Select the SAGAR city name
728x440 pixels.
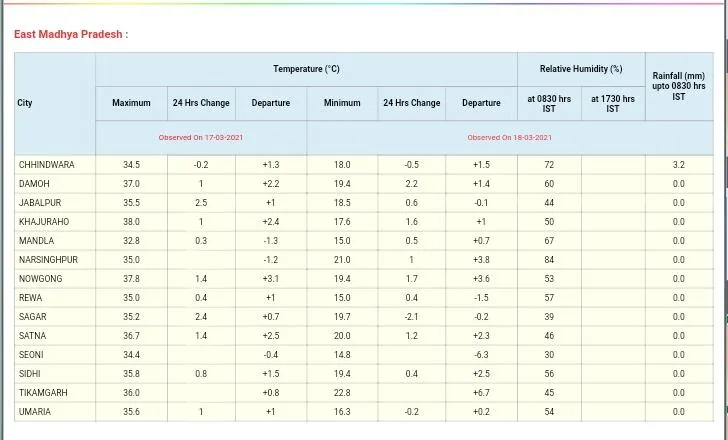tap(32, 317)
